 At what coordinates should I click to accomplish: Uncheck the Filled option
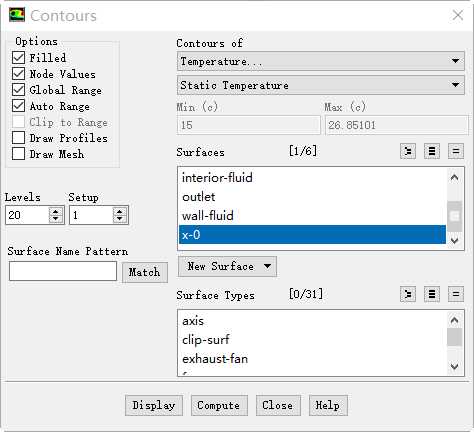pyautogui.click(x=18, y=58)
